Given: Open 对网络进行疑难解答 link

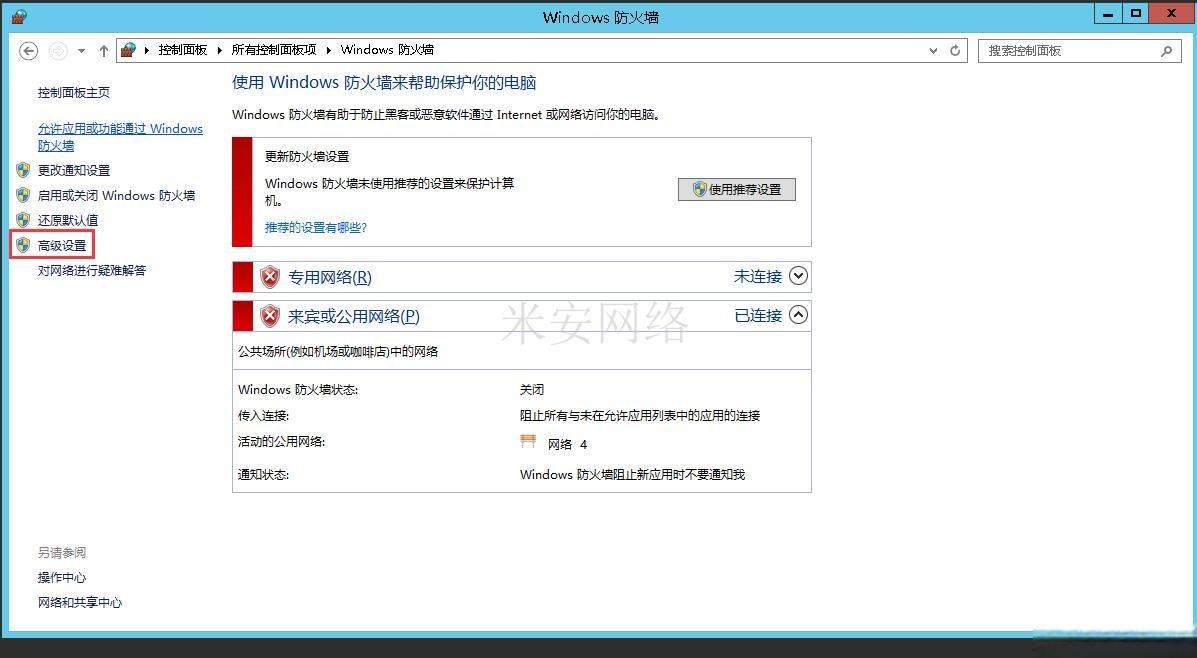Looking at the screenshot, I should [x=92, y=270].
